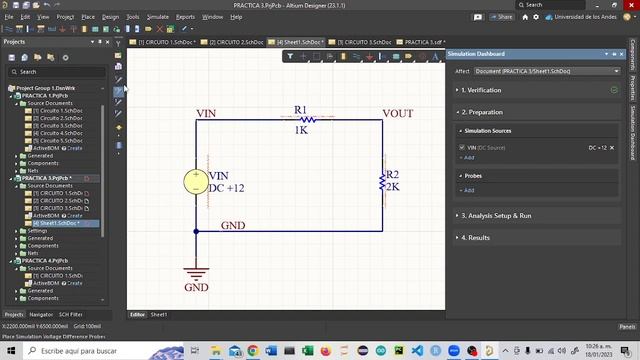Expand the Settings folder under PRACTICA 3

pos(16,231)
